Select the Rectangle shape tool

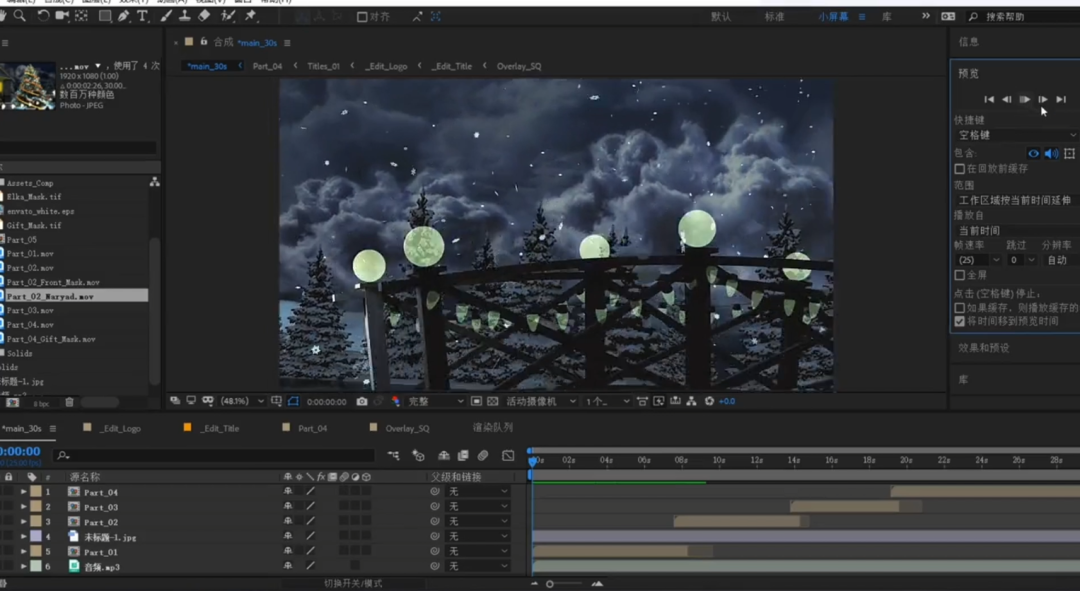coord(105,16)
